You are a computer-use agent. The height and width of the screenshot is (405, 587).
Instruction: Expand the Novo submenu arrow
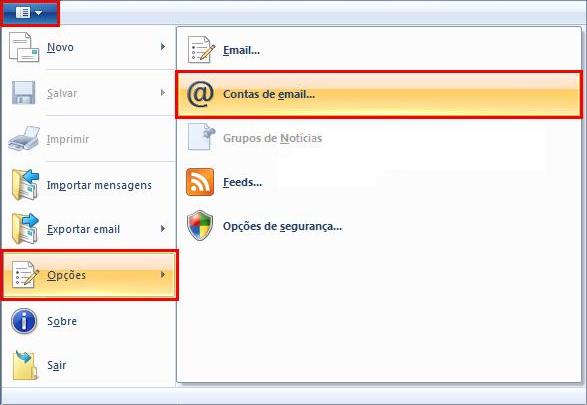163,46
